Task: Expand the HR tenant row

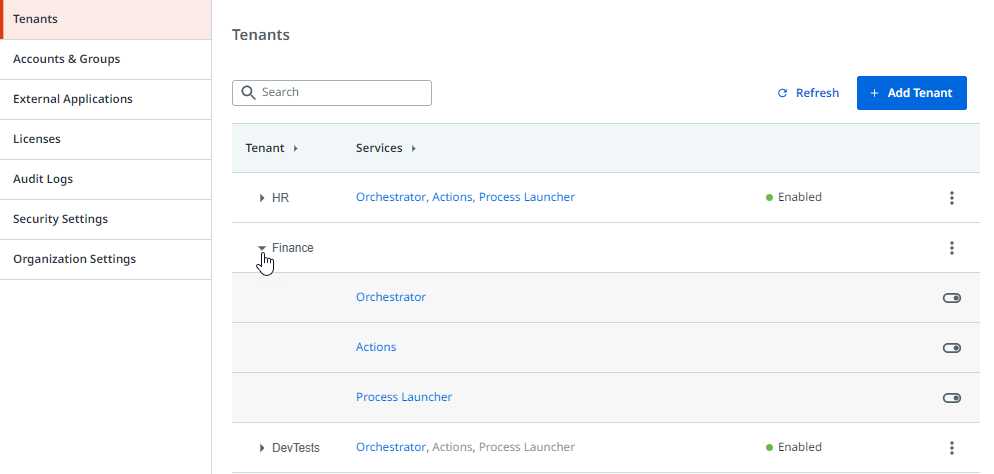Action: point(262,198)
